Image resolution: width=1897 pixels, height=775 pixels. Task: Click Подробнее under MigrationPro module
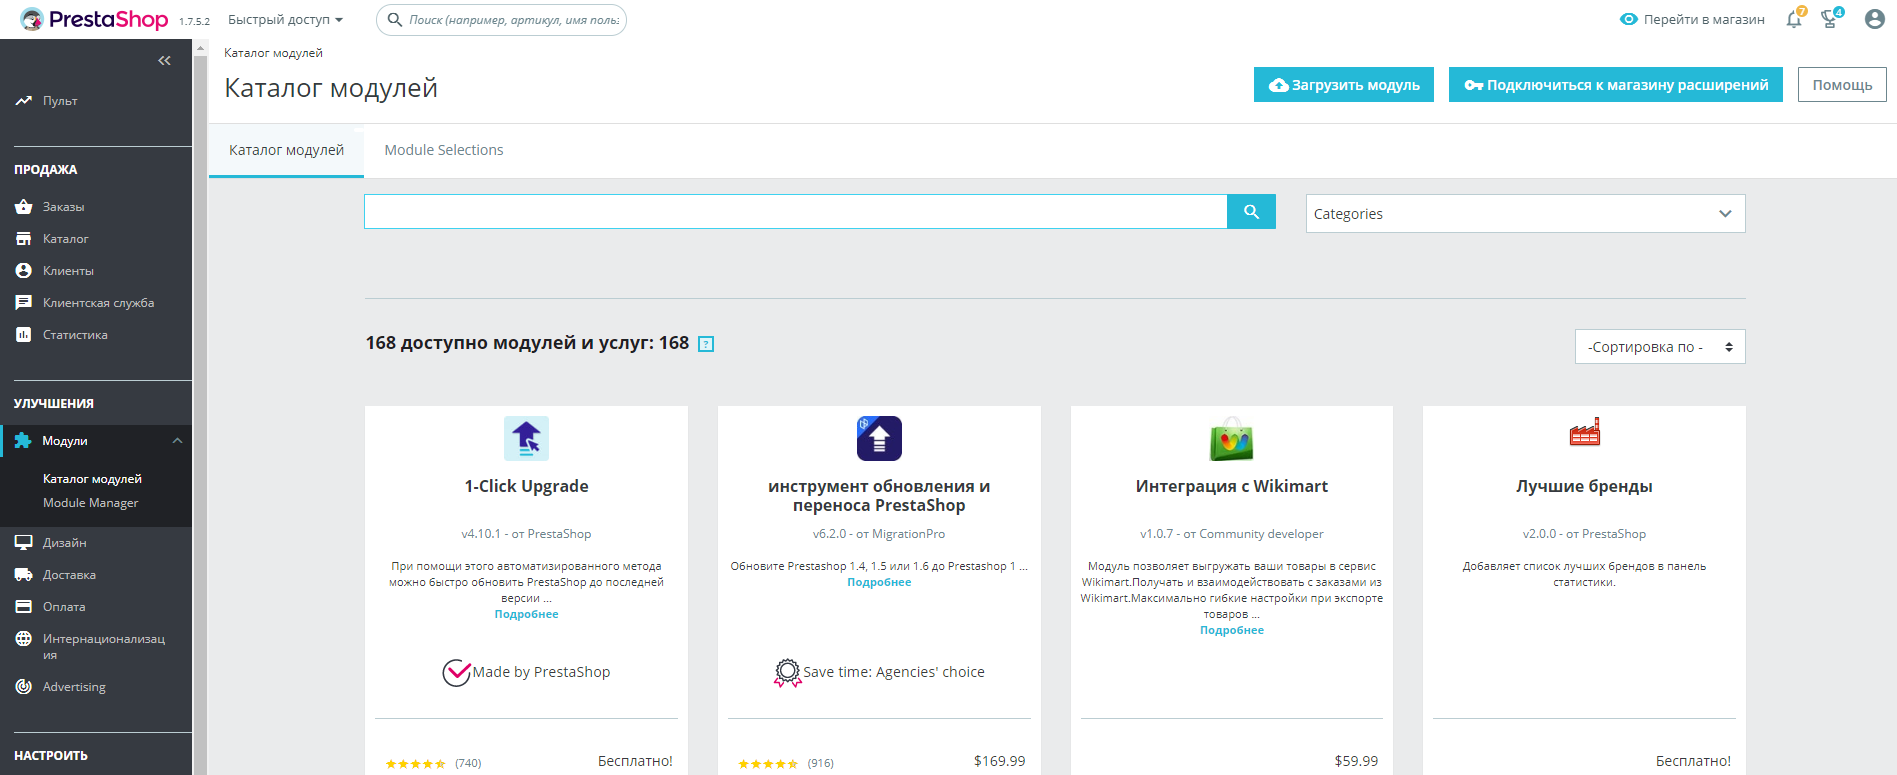click(x=879, y=582)
